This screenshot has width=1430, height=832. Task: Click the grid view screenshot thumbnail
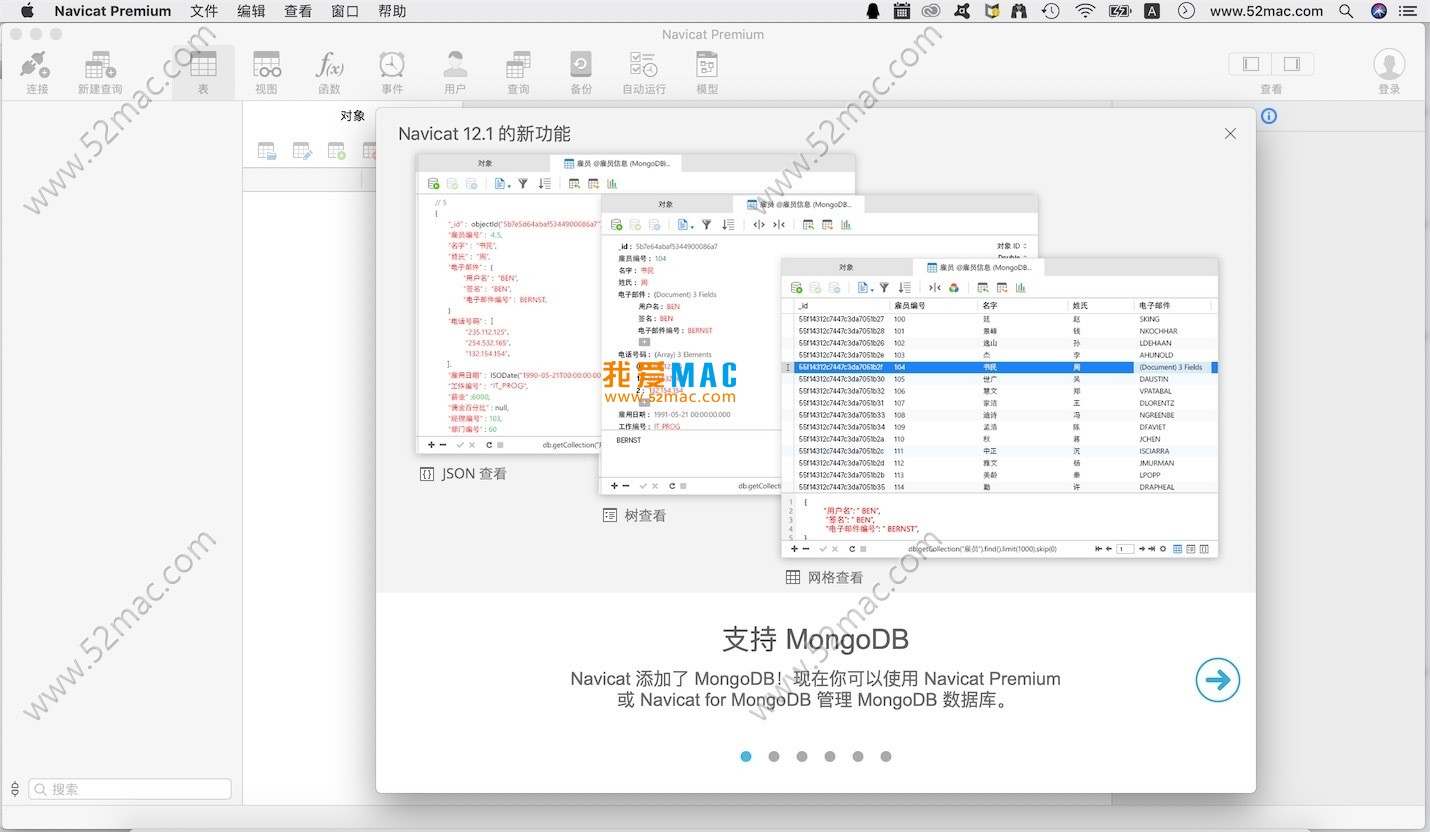pos(999,407)
